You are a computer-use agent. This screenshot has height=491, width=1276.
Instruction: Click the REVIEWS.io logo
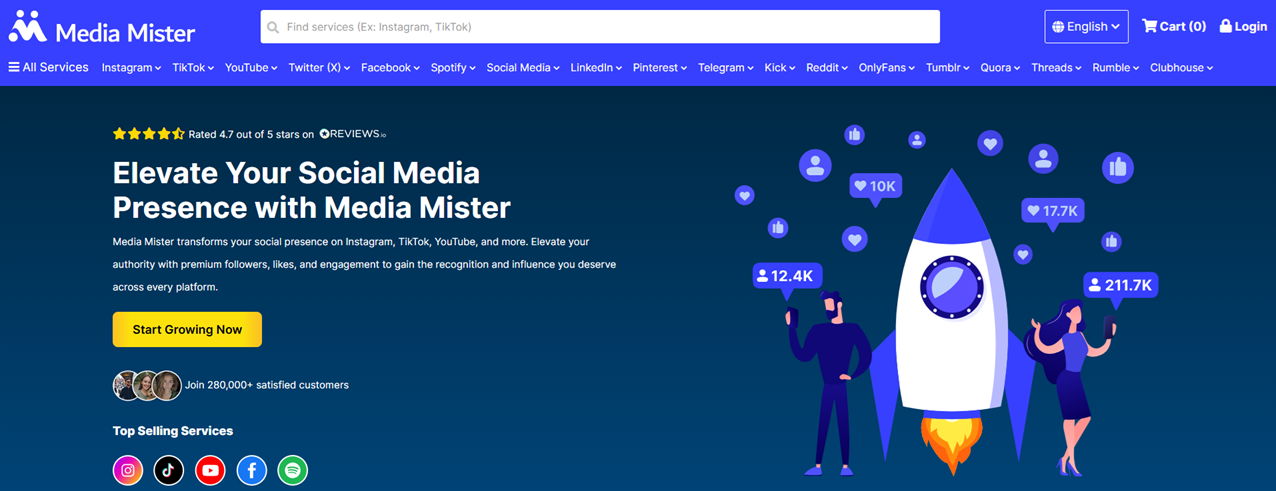pos(352,134)
